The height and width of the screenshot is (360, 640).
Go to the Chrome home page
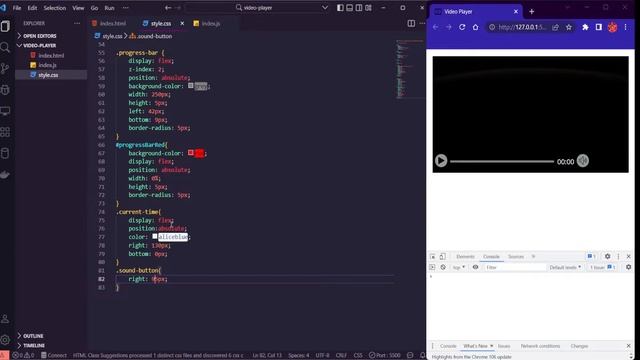[x=476, y=27]
